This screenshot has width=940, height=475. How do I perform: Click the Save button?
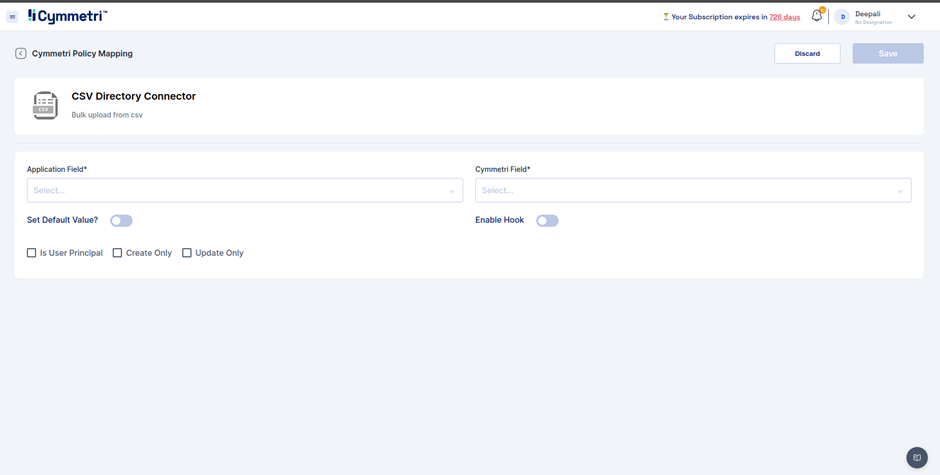(888, 53)
